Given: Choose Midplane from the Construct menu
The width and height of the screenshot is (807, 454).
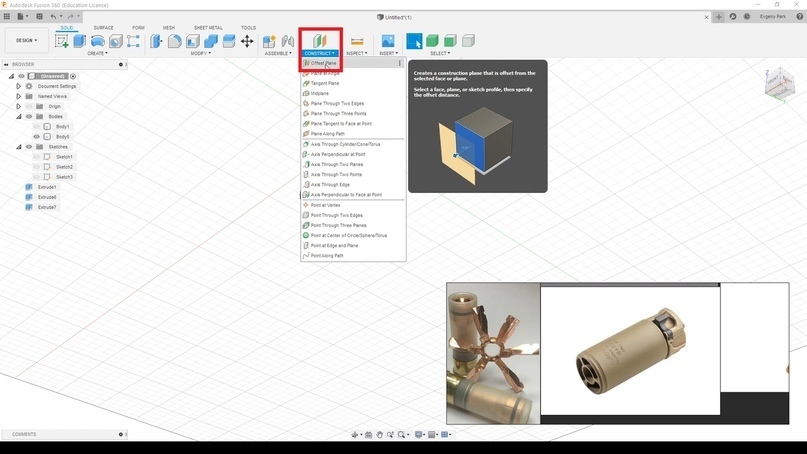Looking at the screenshot, I should 320,94.
